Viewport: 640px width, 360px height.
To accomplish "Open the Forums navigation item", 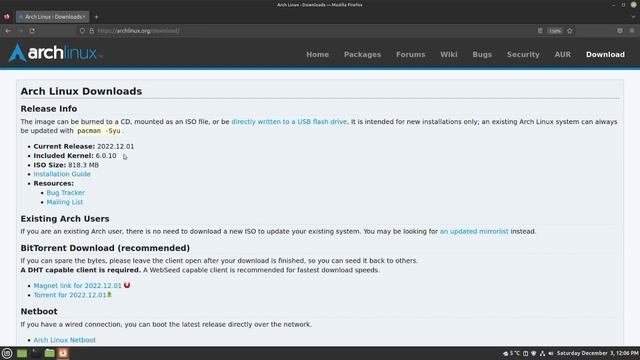I will click(x=411, y=54).
